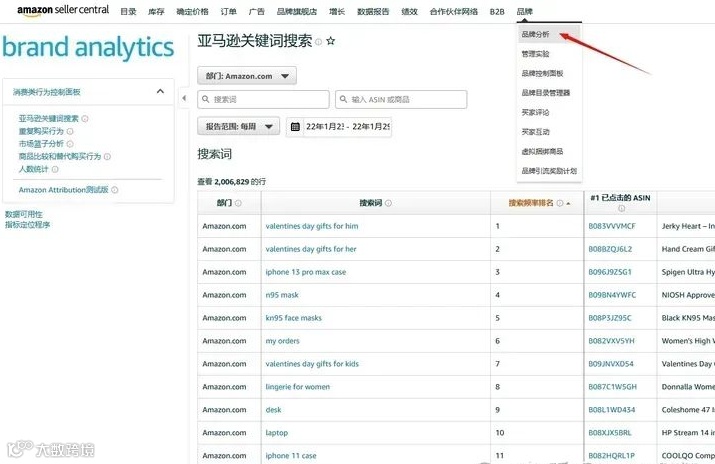Viewport: 715px width, 464px height.
Task: Focus the 输入 ASIN 或商品 input
Action: coord(401,99)
